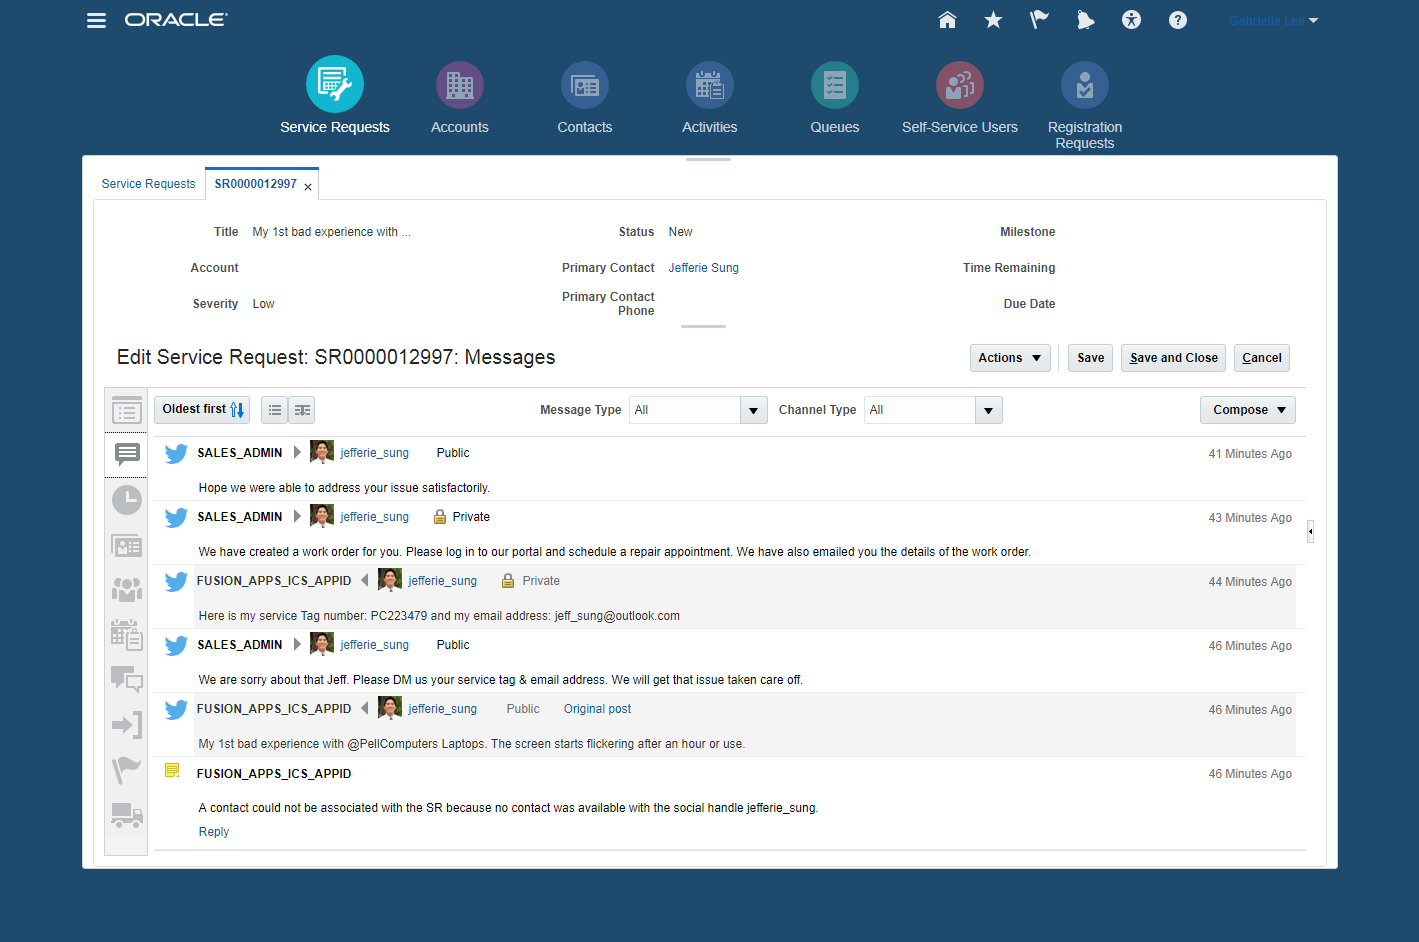The height and width of the screenshot is (942, 1419).
Task: Open the Original post link
Action: pos(597,709)
